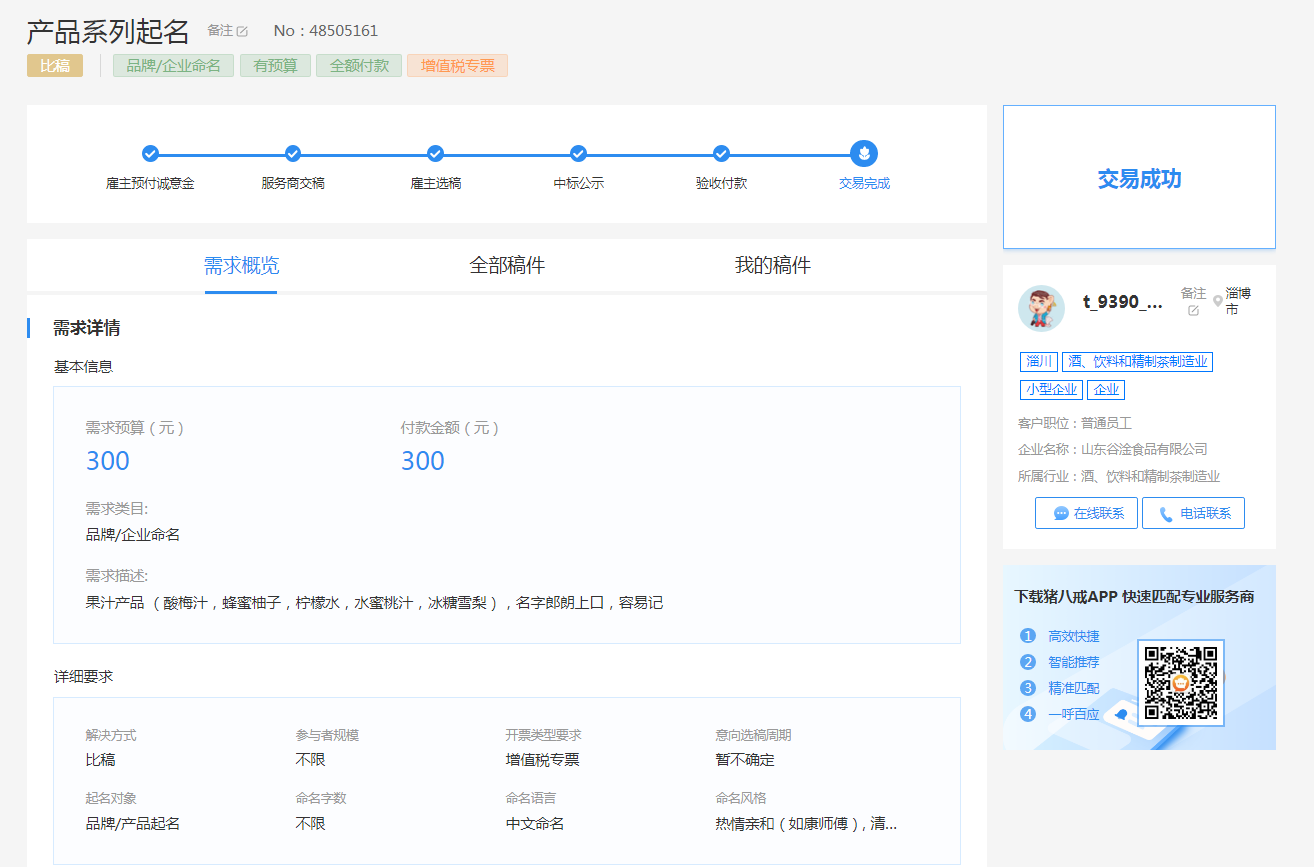Click the 解决方式 value 比稿

pos(101,760)
